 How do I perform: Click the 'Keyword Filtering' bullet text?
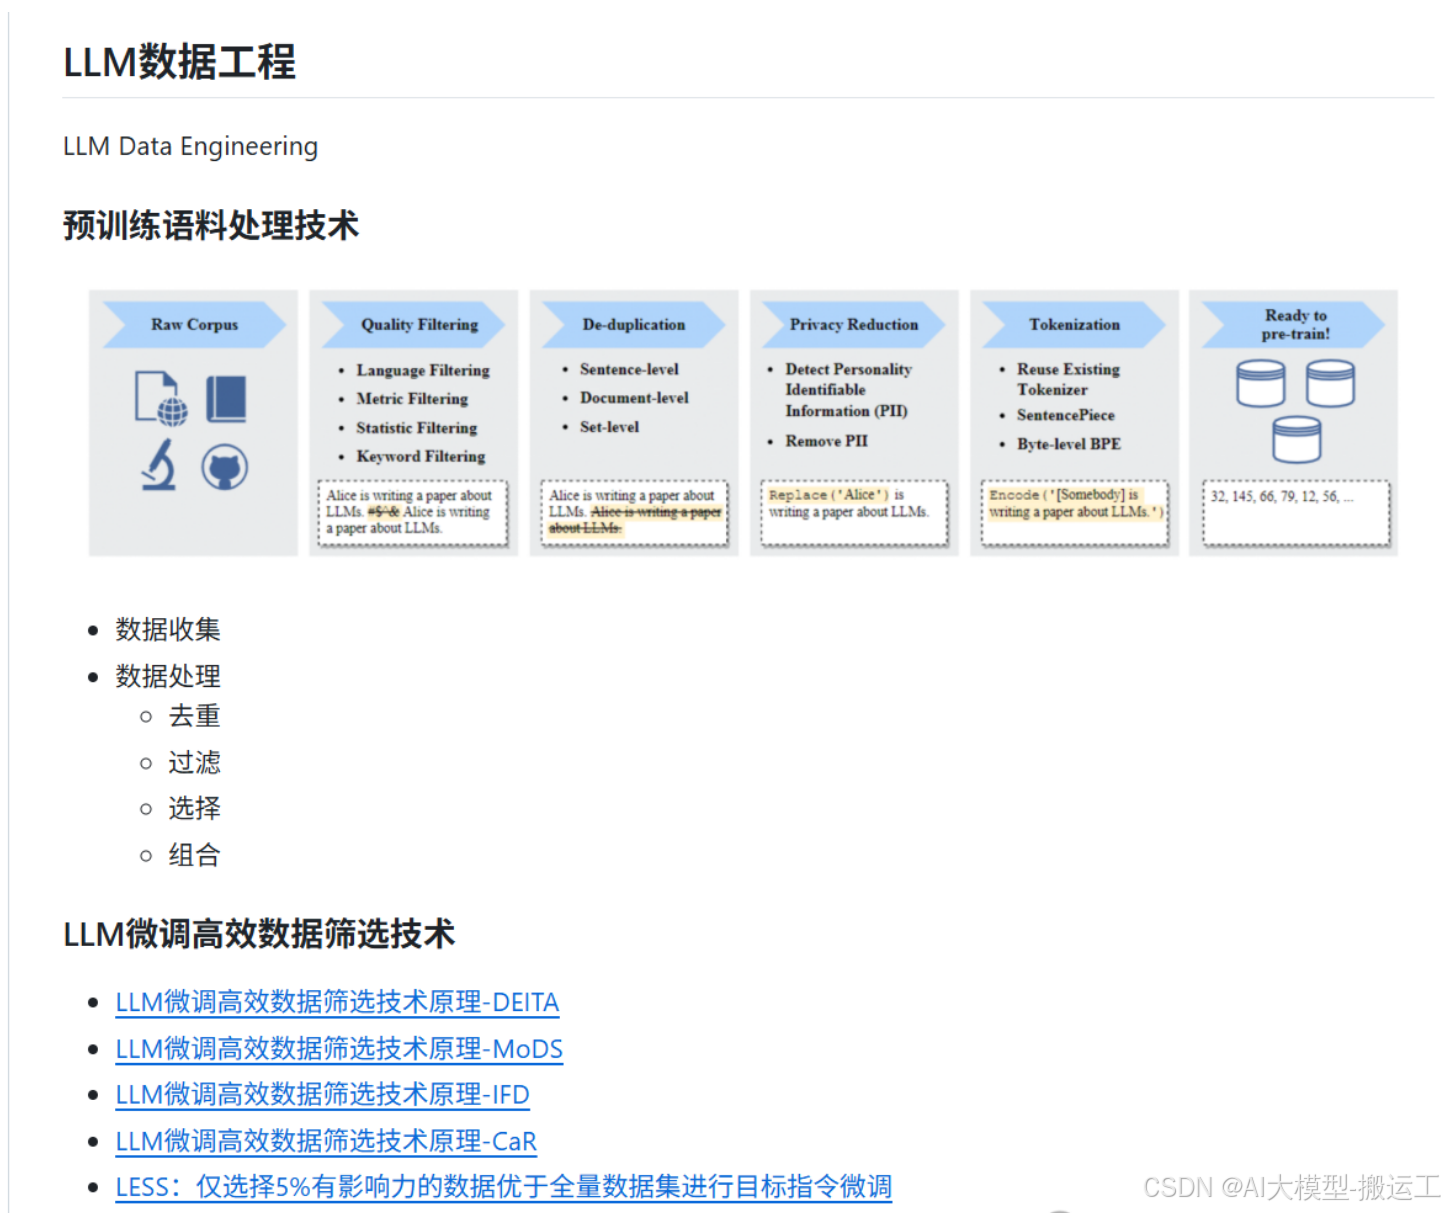coord(421,456)
